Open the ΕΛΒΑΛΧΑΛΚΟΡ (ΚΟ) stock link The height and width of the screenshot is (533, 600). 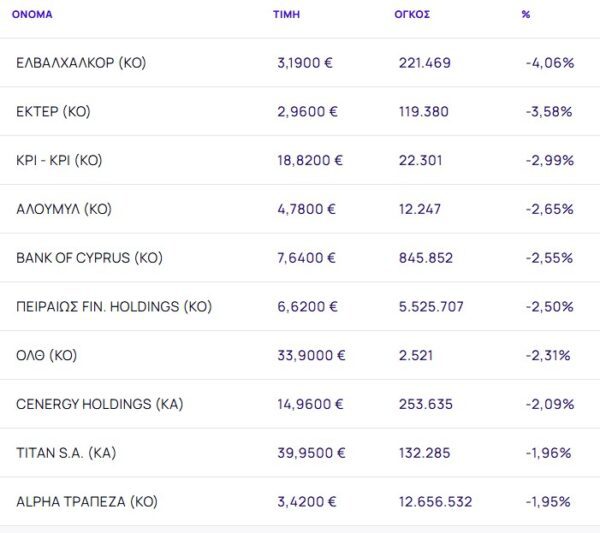pos(81,63)
